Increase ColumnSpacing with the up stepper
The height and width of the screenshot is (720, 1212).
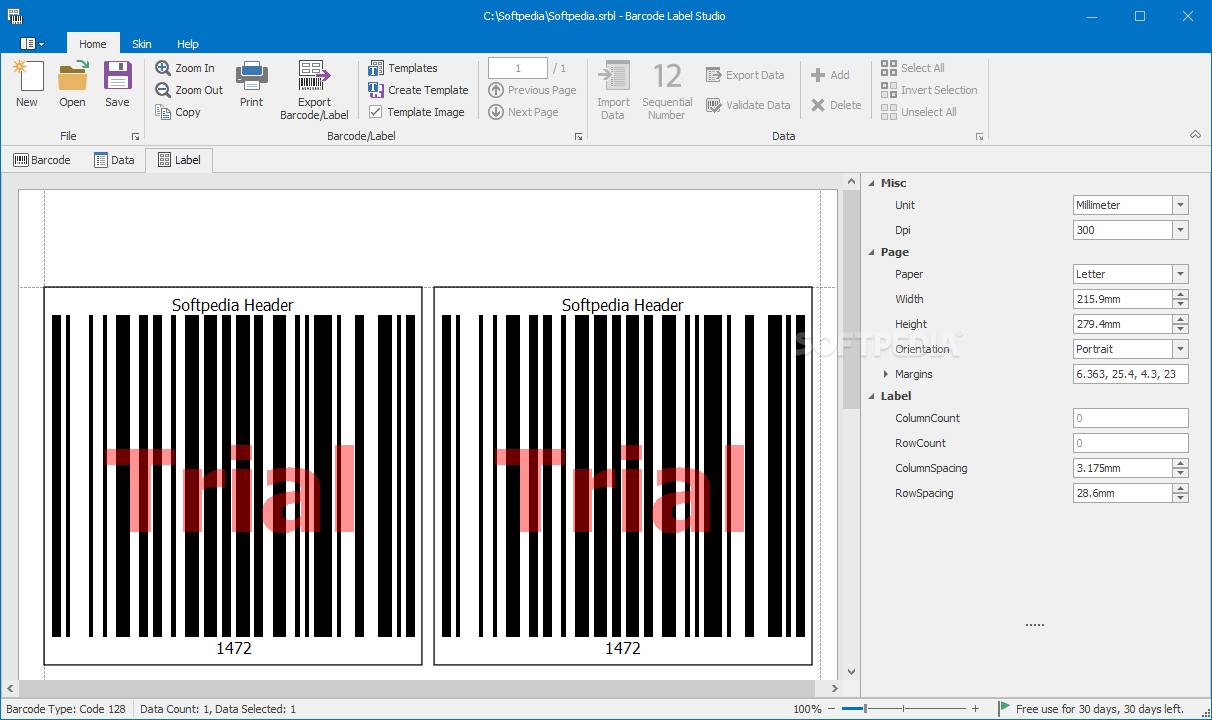[x=1181, y=464]
